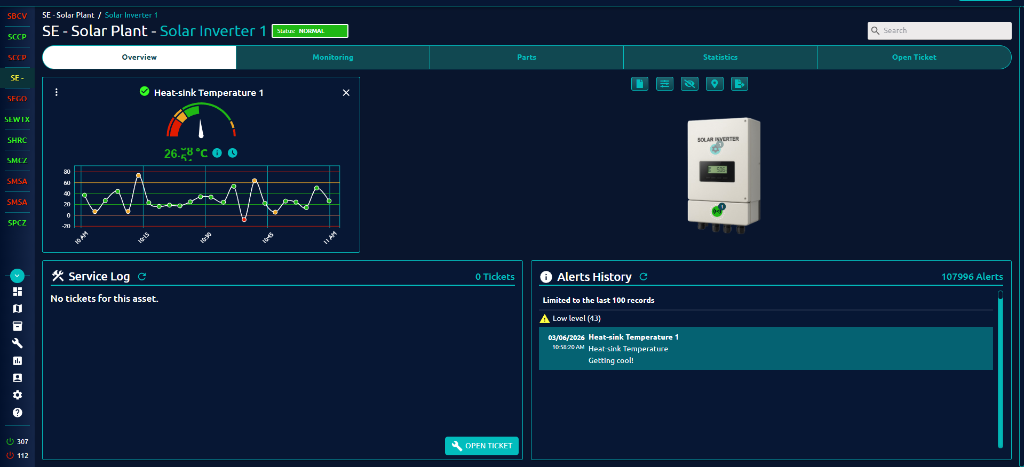Viewport: 1024px width, 467px height.
Task: Click the help question mark icon
Action: pyautogui.click(x=17, y=412)
